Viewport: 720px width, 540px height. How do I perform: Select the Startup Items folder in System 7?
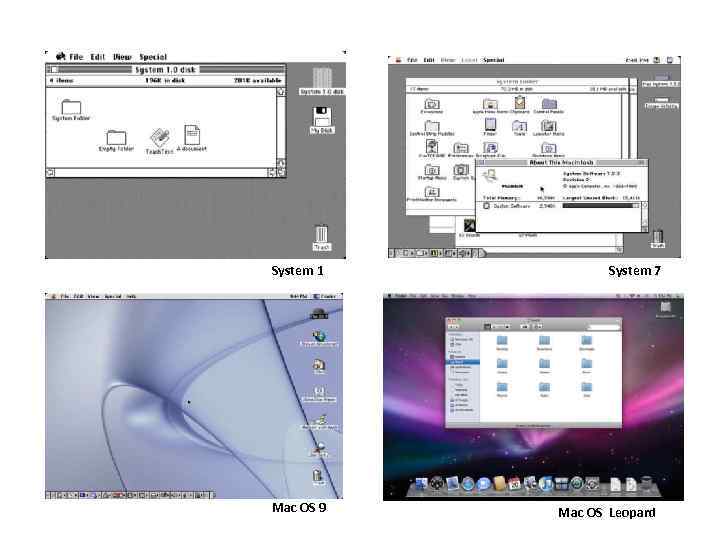point(432,170)
